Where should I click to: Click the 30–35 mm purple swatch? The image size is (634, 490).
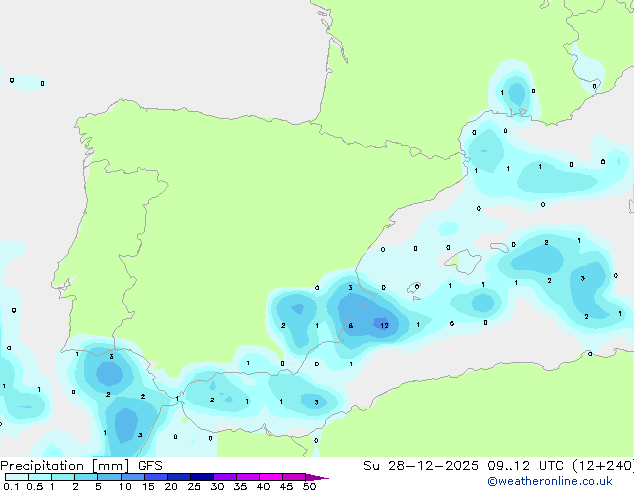224,477
